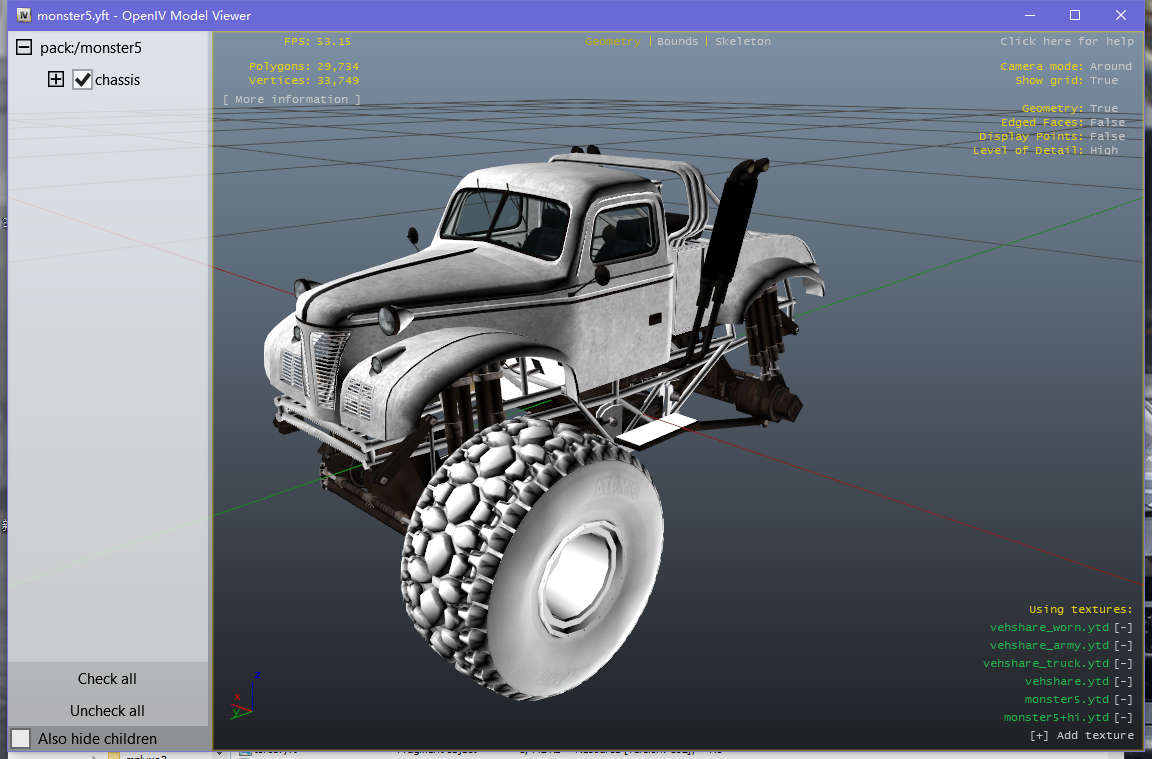Remove vehshare_army.ytd texture with [-]

click(x=1123, y=645)
